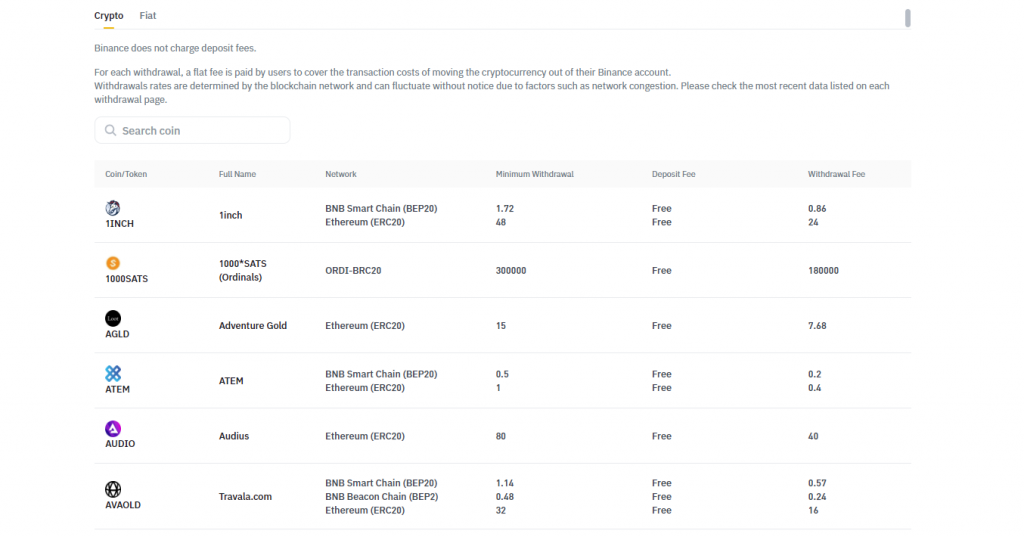Focus the Search coin input field
Screen dimensions: 1024x537
pos(200,131)
